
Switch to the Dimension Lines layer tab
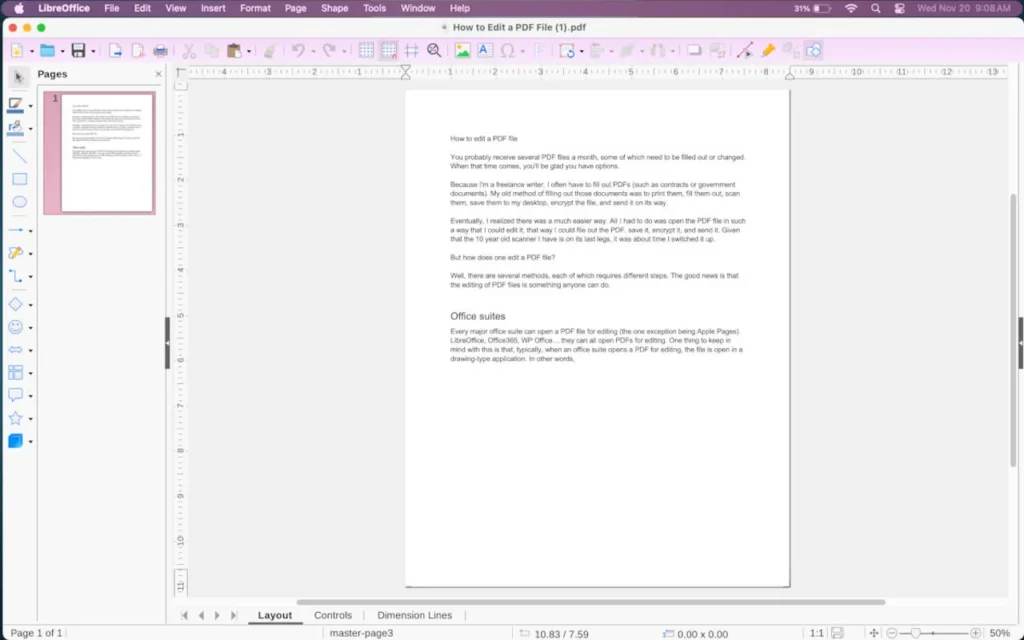(x=414, y=615)
